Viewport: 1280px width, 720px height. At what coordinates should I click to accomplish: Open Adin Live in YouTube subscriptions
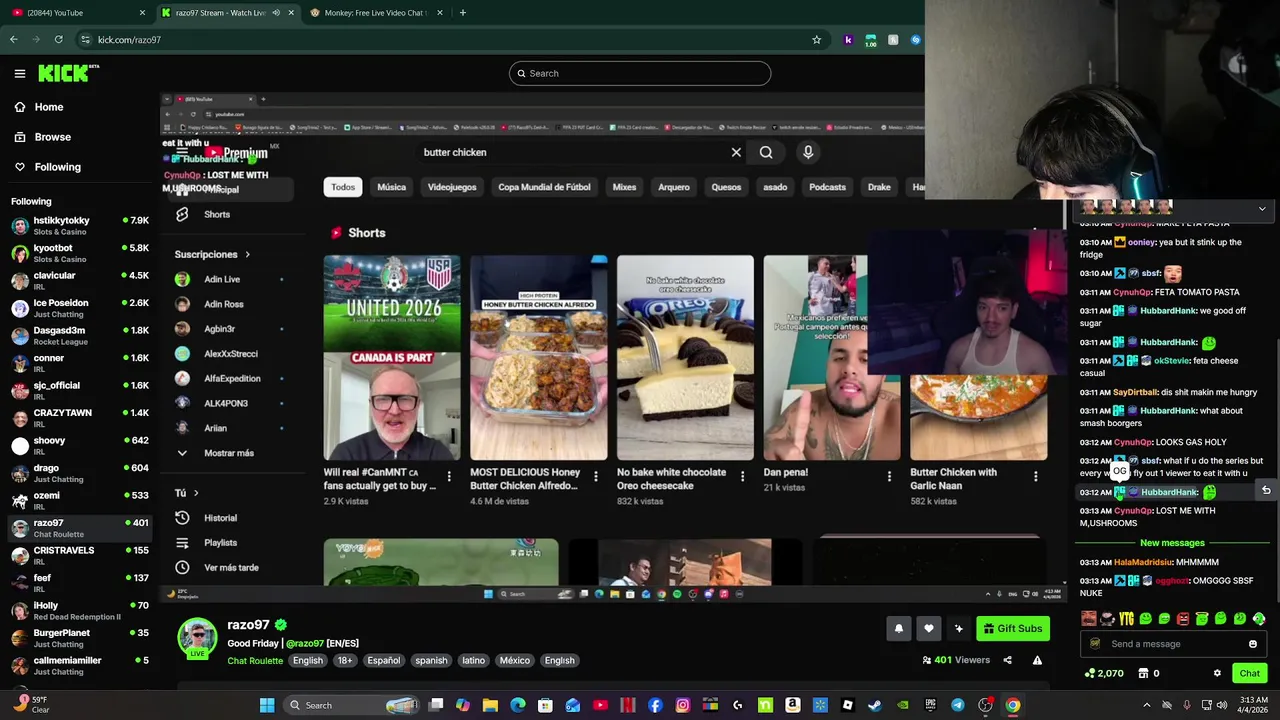[222, 279]
